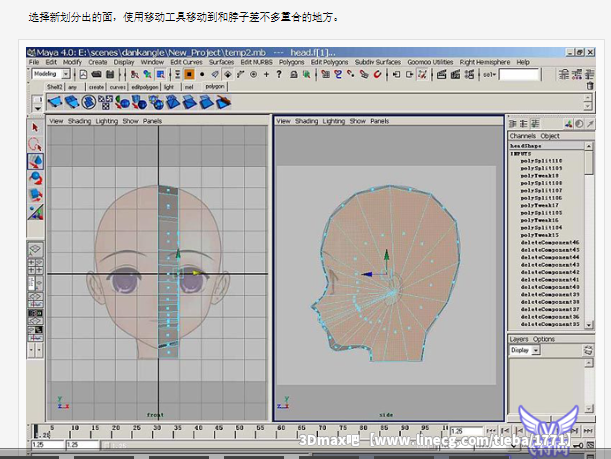
Task: Open the Edit Polygons menu
Action: coord(330,62)
